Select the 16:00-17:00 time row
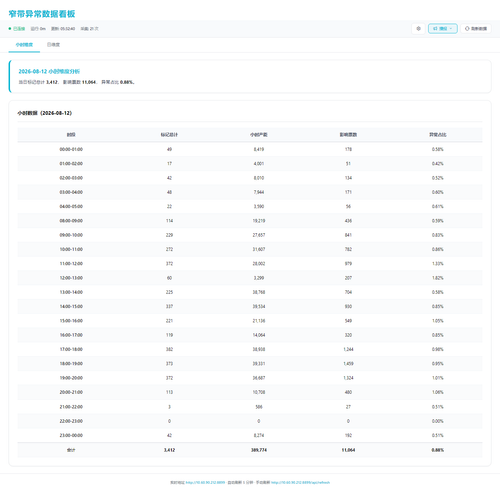 pyautogui.click(x=250, y=335)
